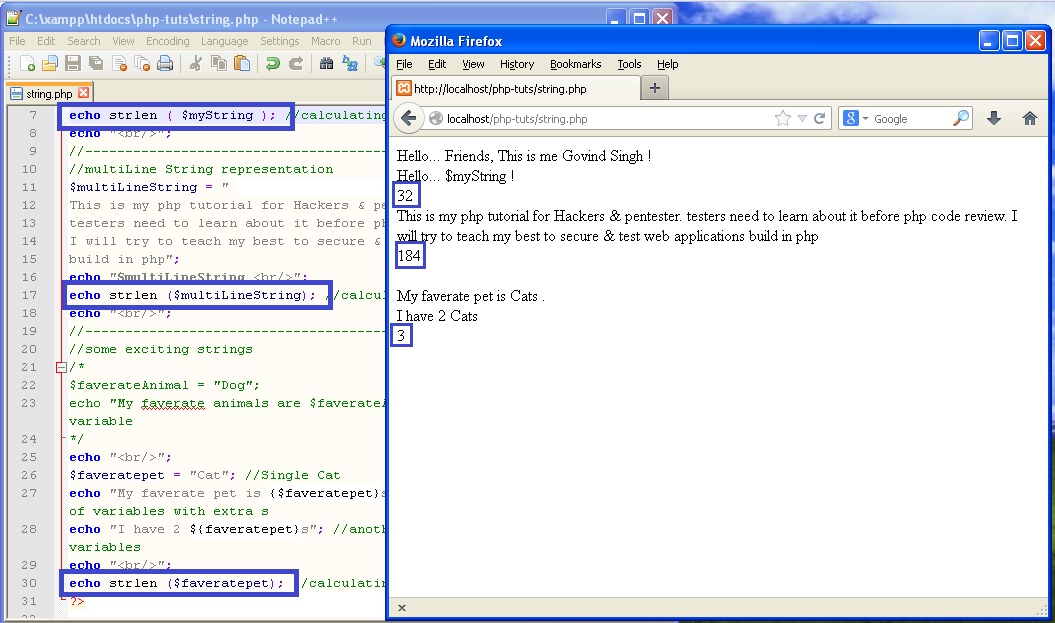Bookmark this page with the star
Viewport: 1055px width, 623px height.
781,117
